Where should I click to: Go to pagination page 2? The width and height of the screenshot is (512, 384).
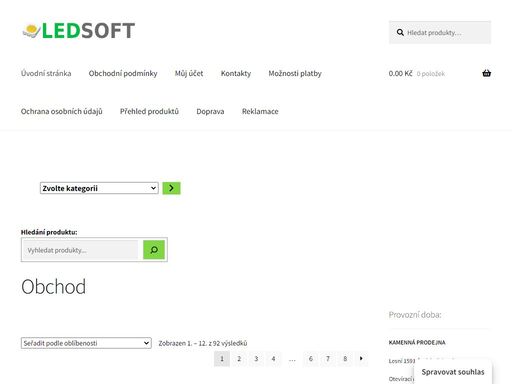point(239,359)
